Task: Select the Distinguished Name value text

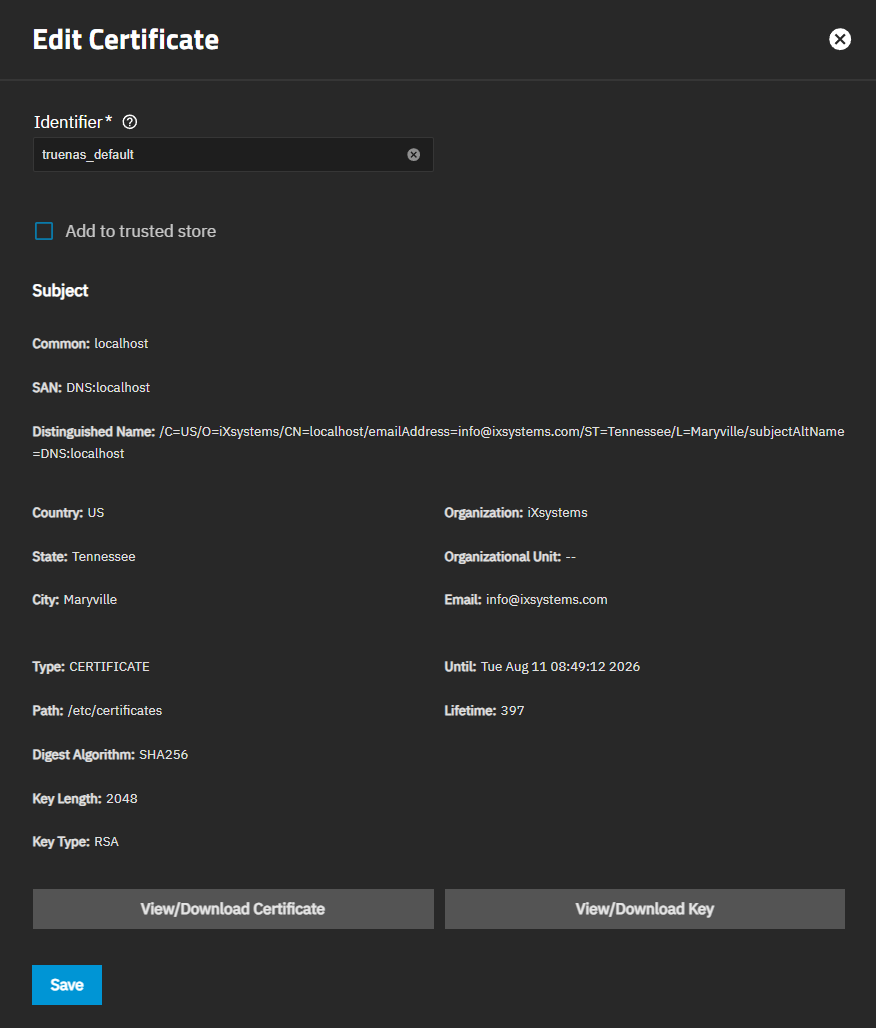Action: [x=500, y=432]
